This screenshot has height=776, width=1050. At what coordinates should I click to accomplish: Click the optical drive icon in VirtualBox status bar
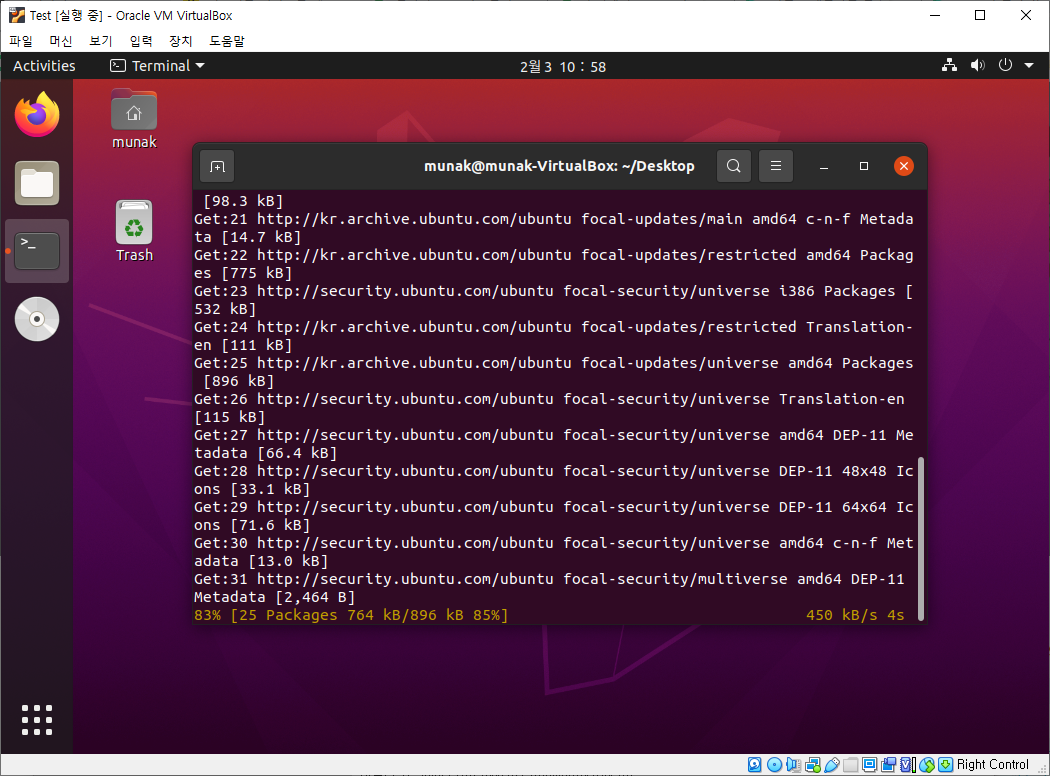pyautogui.click(x=774, y=765)
